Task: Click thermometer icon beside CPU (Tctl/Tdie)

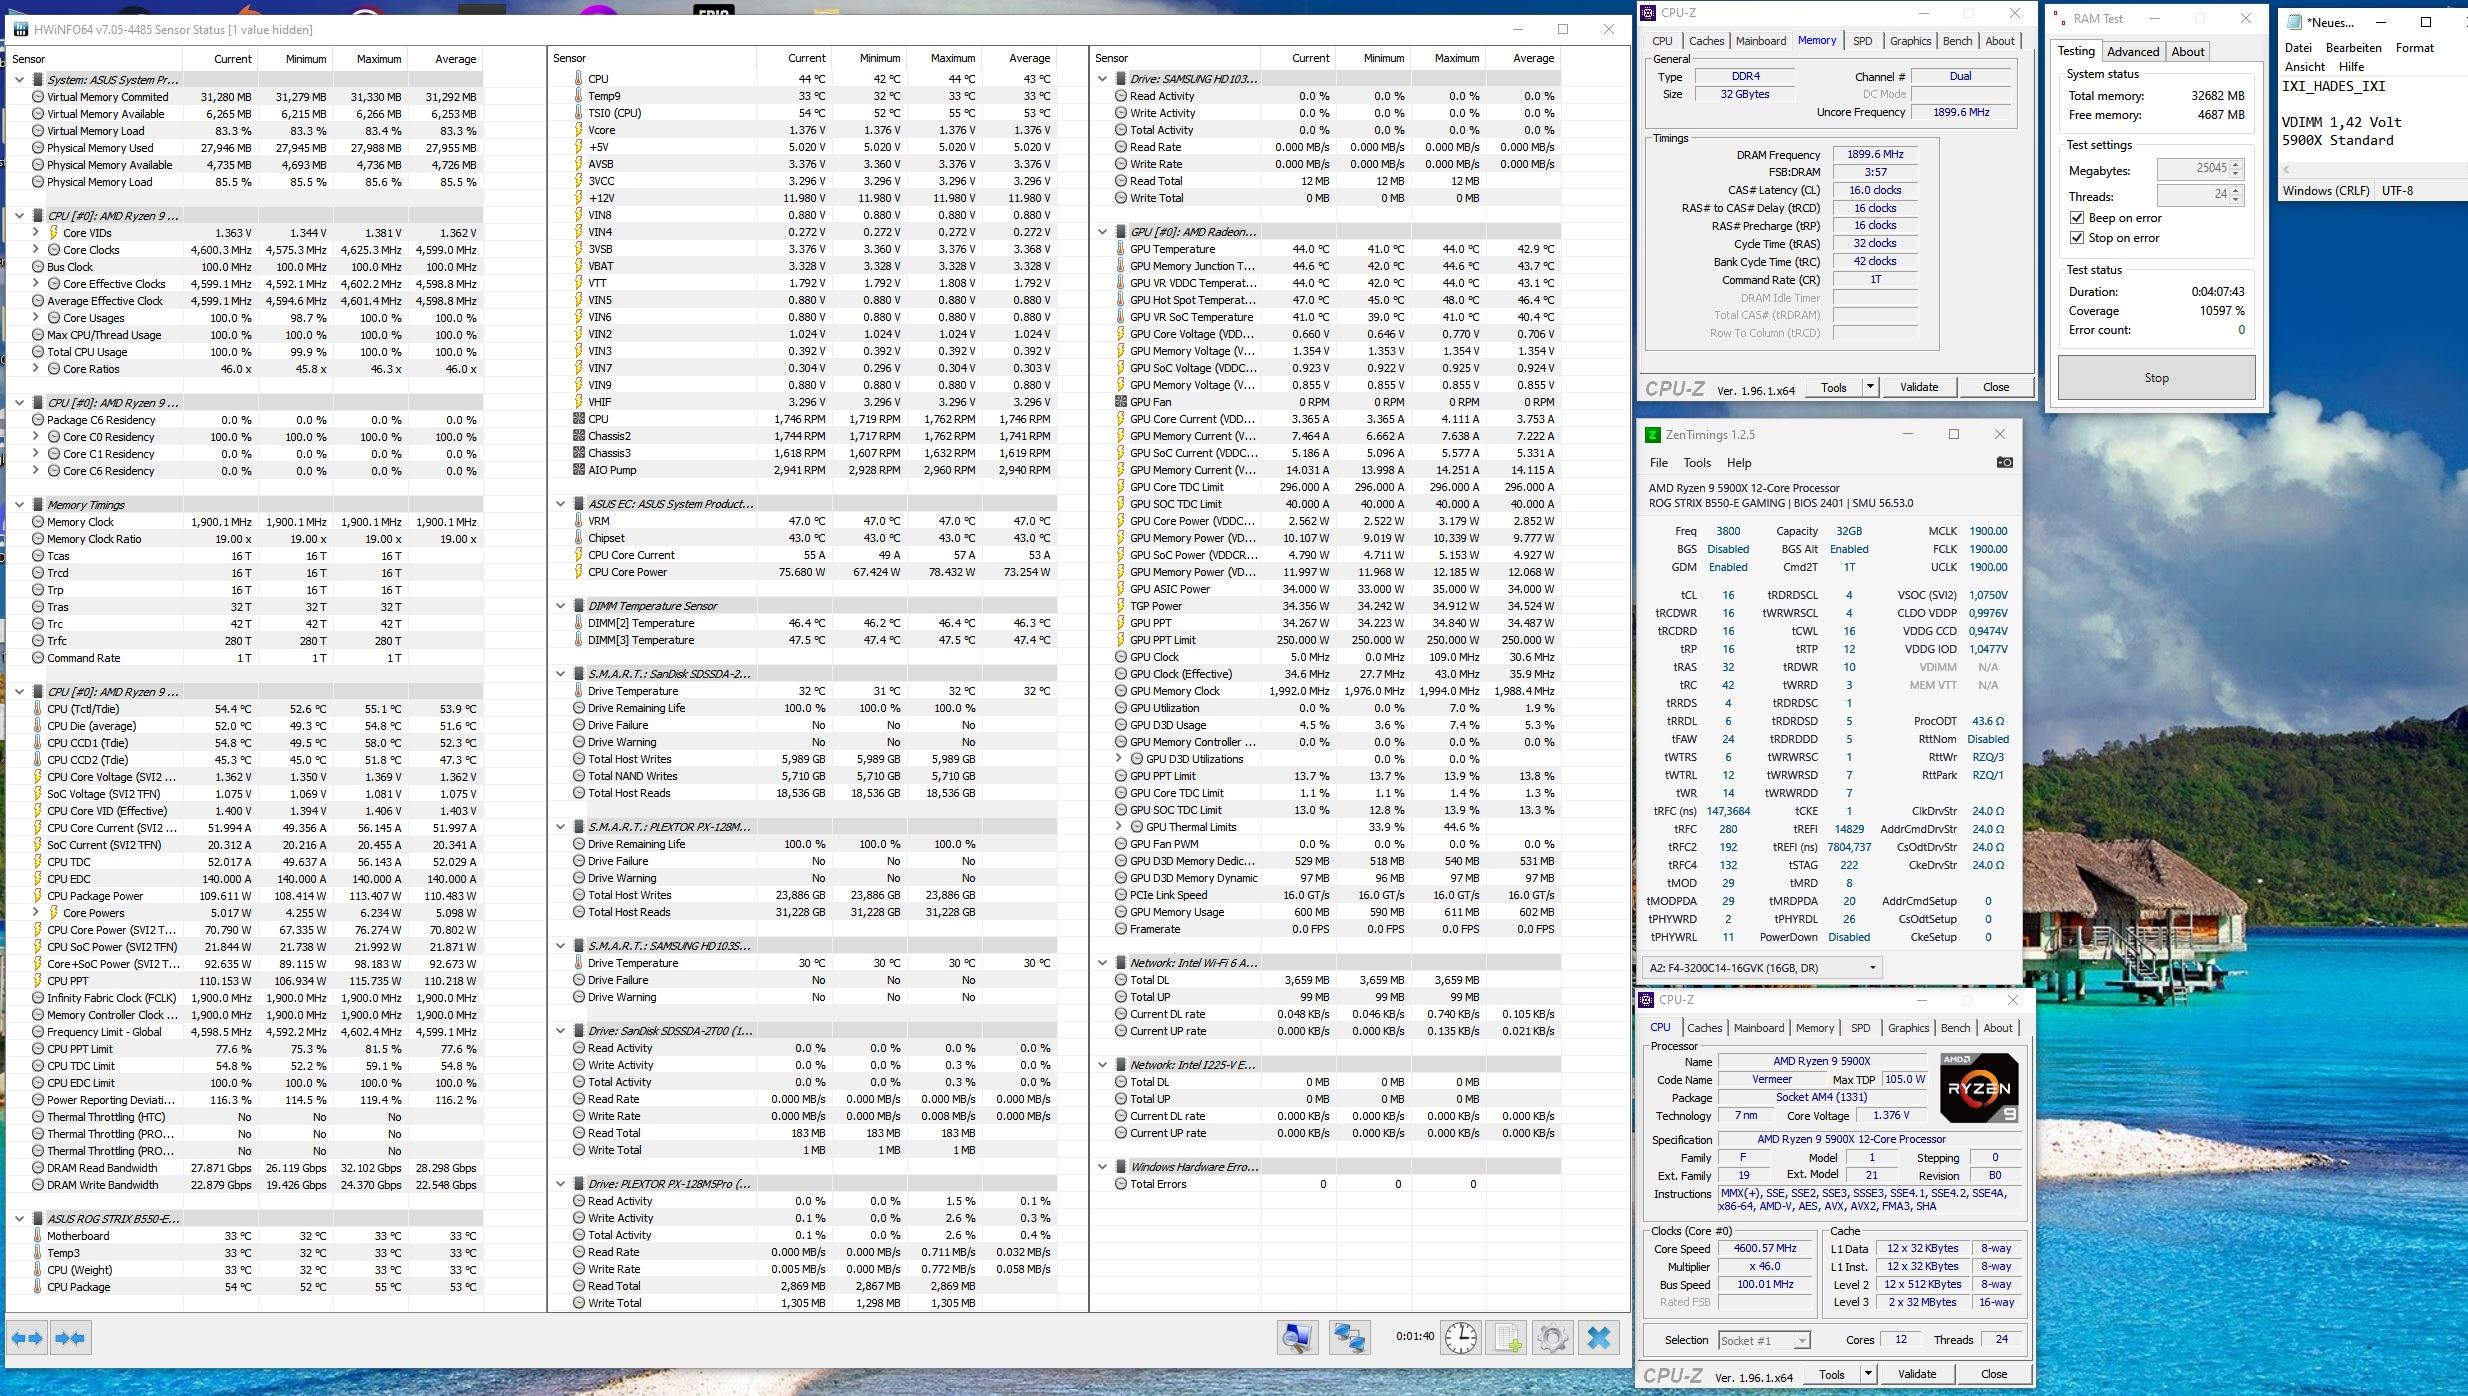Action: click(x=38, y=709)
